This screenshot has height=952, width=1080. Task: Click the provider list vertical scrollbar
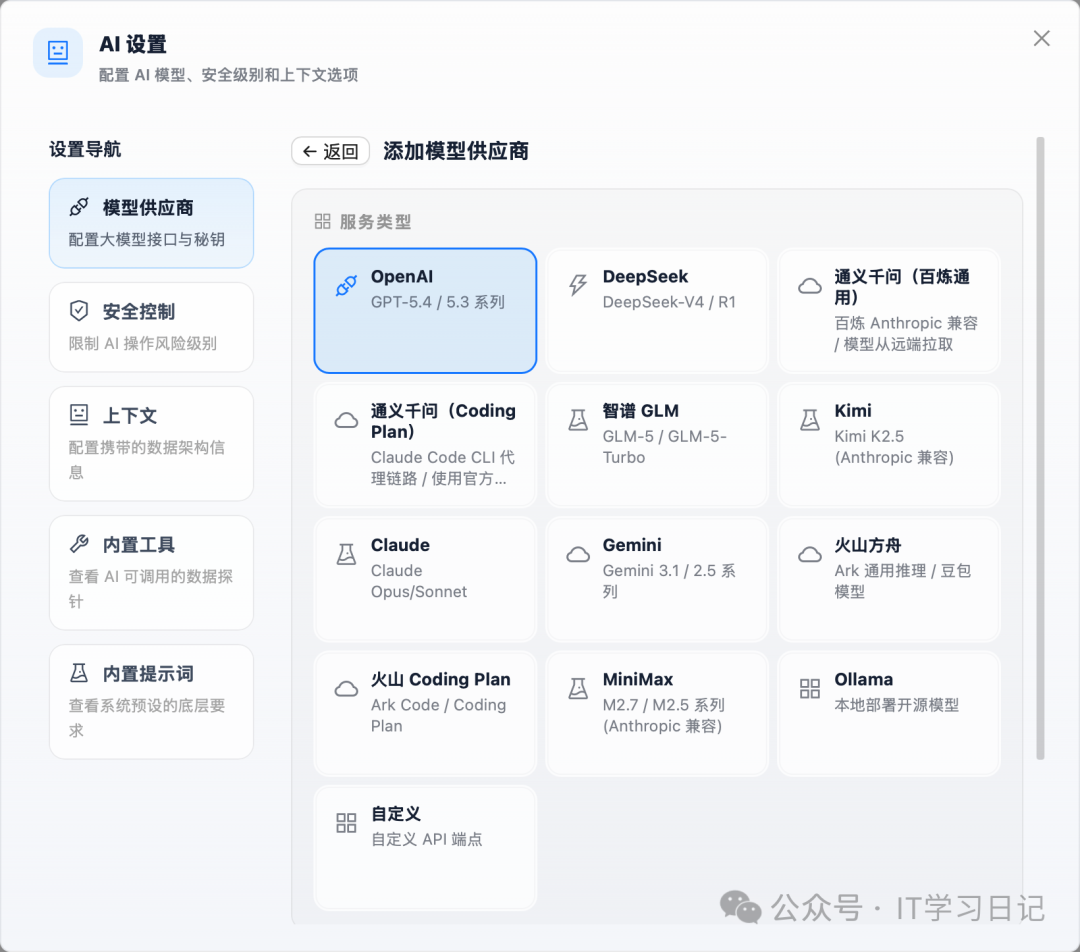pos(1040,448)
